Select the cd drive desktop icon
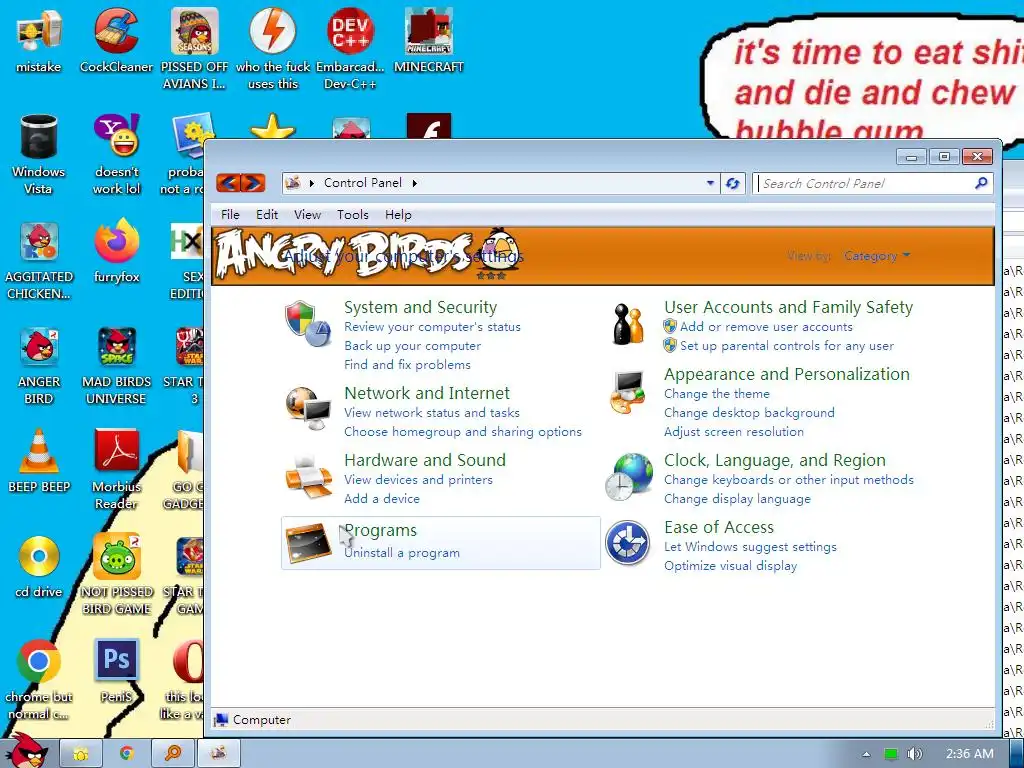The height and width of the screenshot is (768, 1024). coord(39,556)
